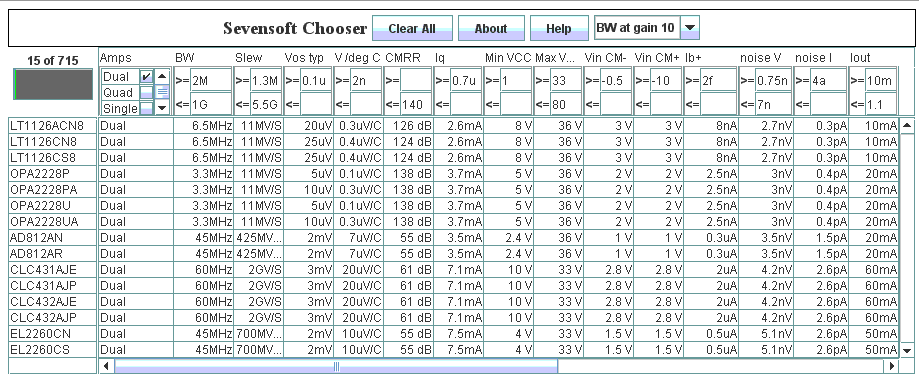
Task: Click the results table scroll-up arrow
Action: coord(907,125)
